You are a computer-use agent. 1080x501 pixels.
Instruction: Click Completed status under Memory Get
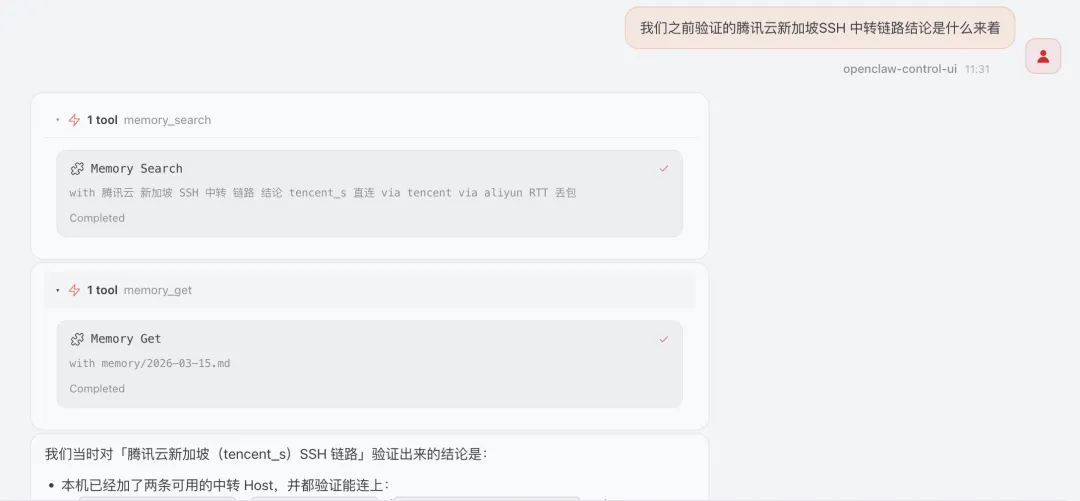tap(97, 389)
